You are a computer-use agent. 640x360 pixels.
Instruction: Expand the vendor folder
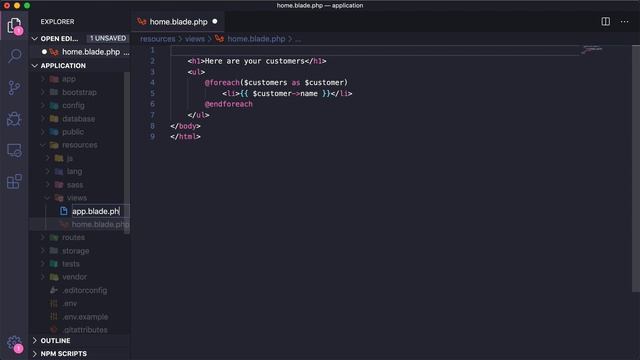click(74, 277)
